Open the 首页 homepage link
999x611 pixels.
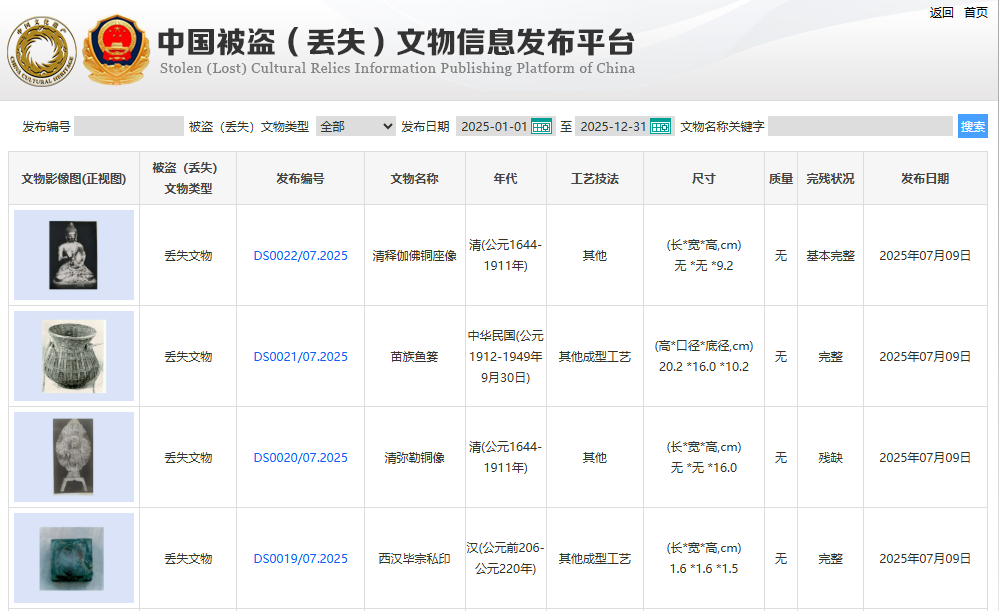(977, 13)
